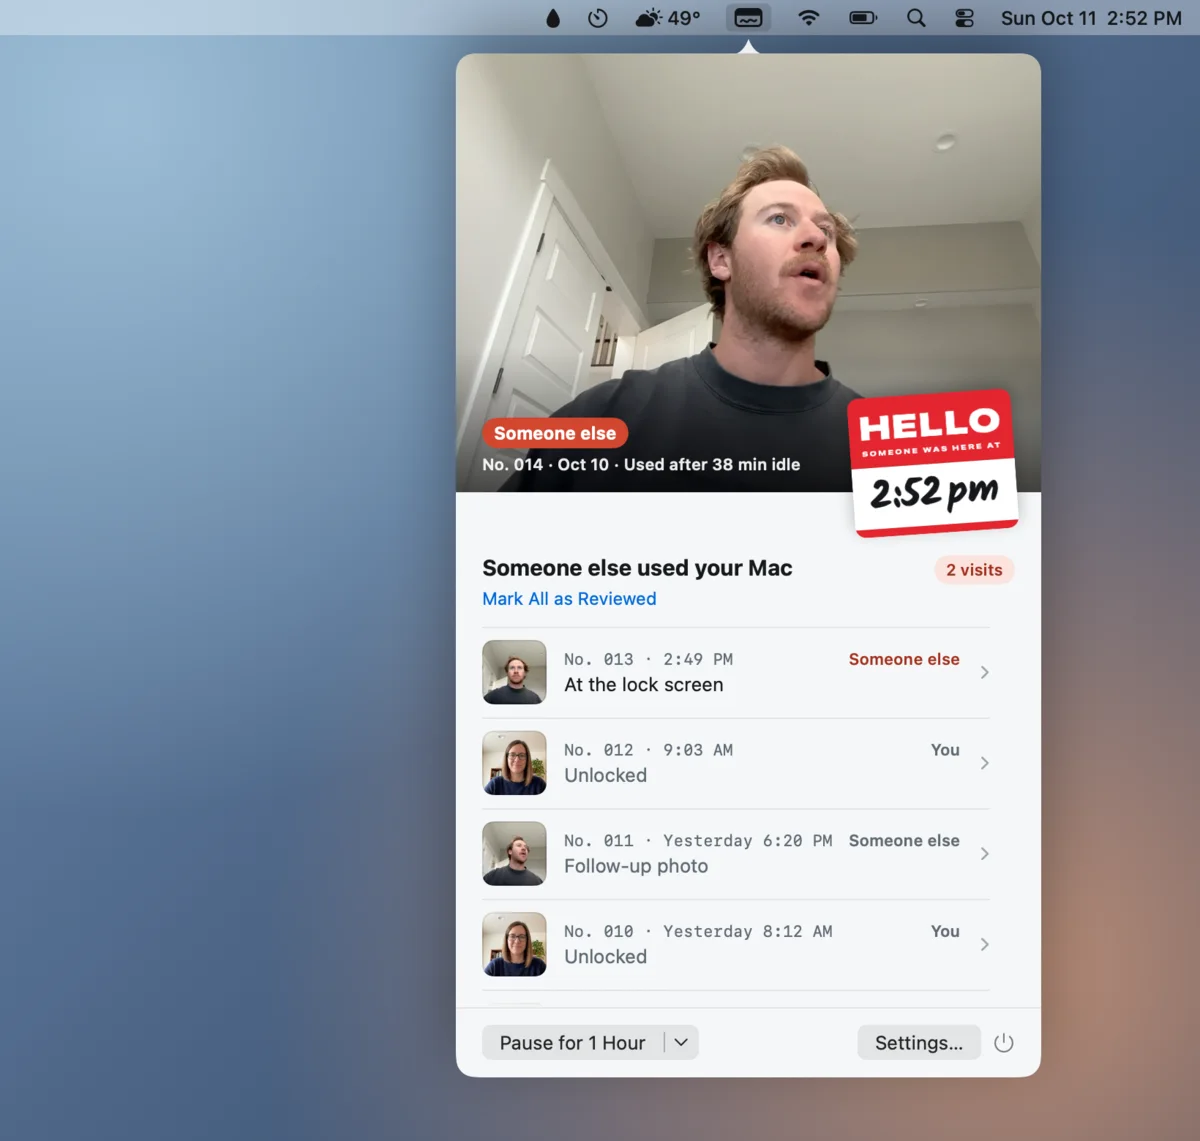1200x1141 pixels.
Task: Click the HELLO 2:52 pm name tag sticker
Action: 934,463
